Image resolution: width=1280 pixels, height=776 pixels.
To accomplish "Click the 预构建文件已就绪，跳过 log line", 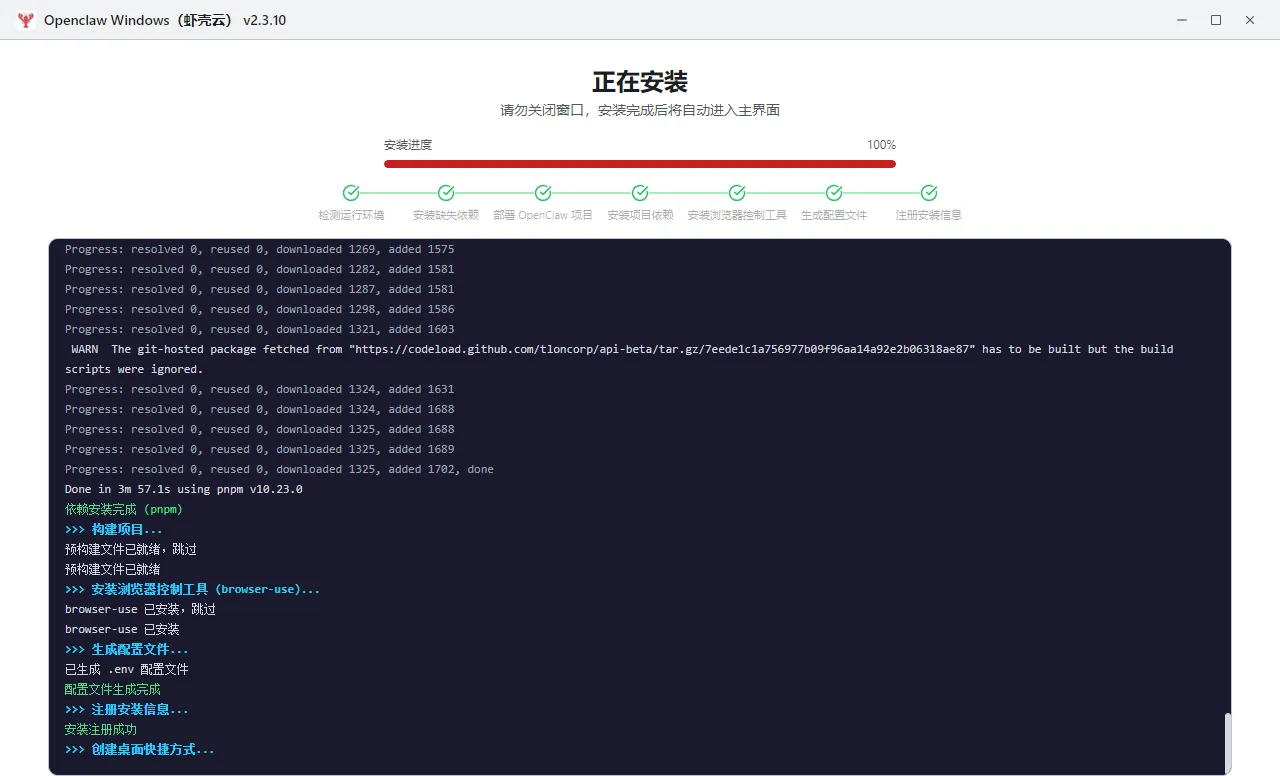I will click(x=131, y=549).
